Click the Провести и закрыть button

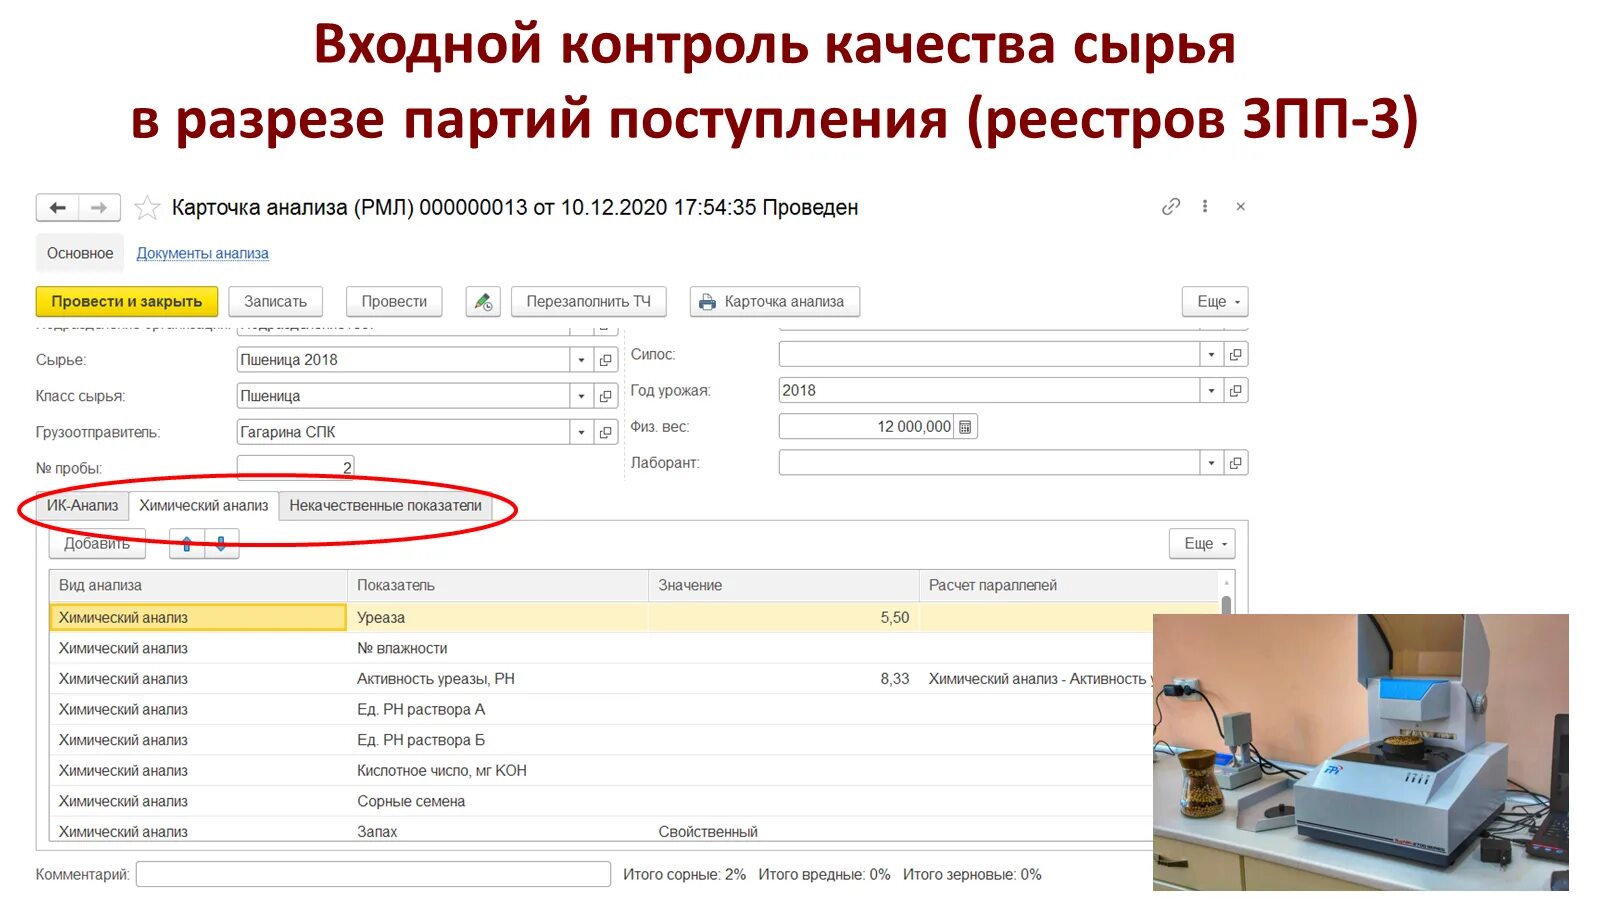pyautogui.click(x=127, y=301)
